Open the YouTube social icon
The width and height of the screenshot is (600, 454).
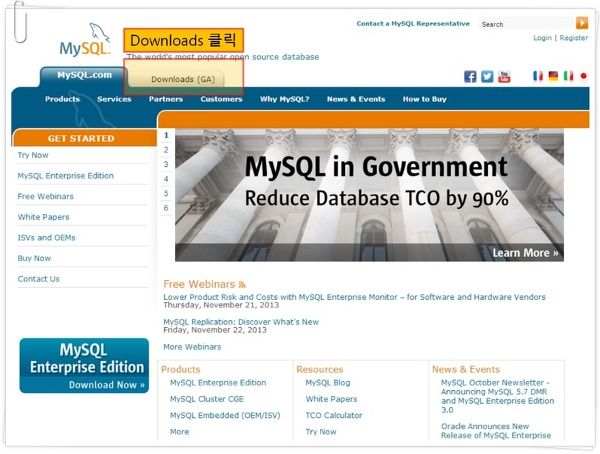tap(504, 77)
